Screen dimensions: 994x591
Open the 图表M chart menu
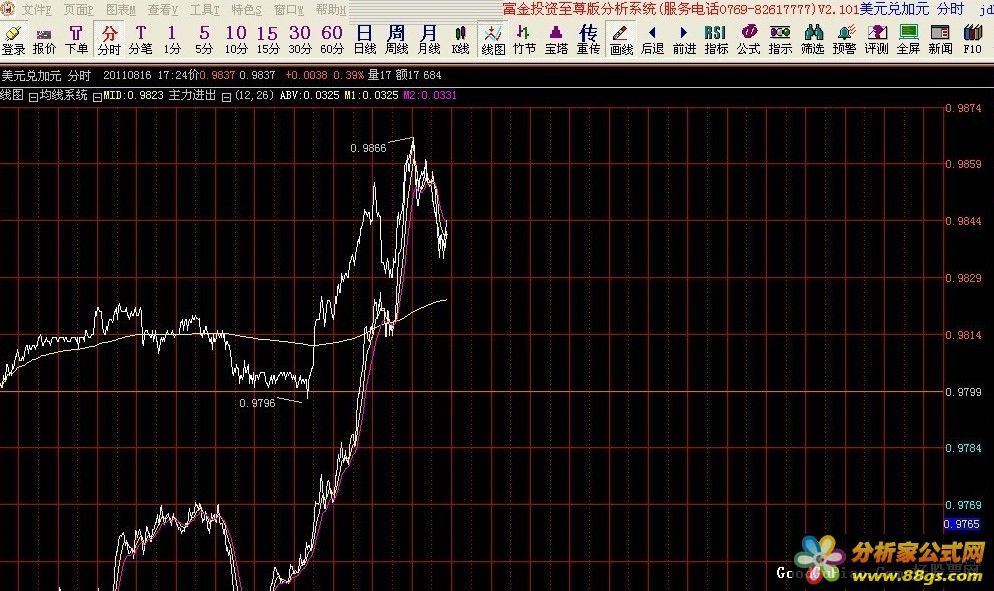click(x=121, y=10)
